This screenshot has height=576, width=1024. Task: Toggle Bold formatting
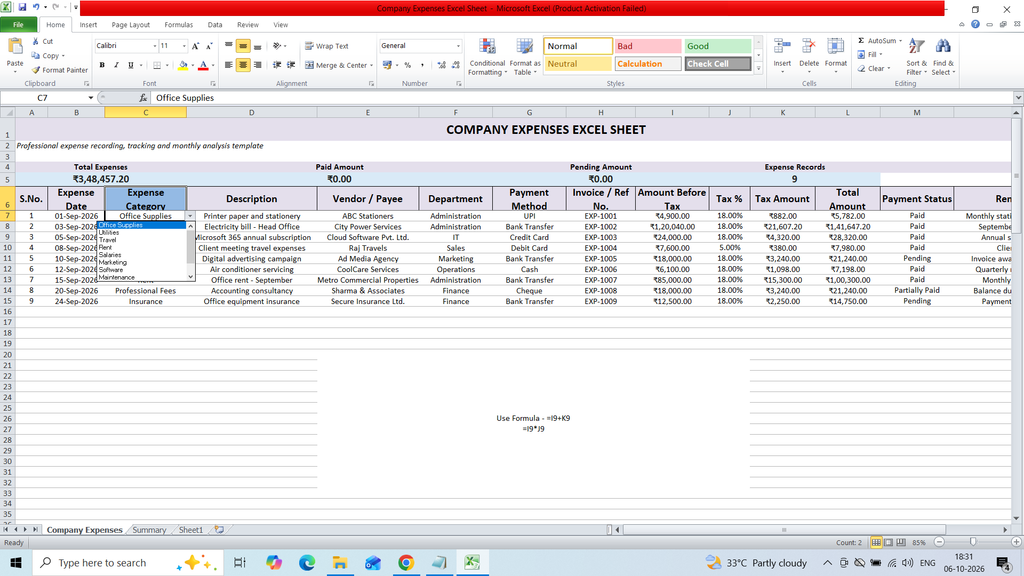pyautogui.click(x=102, y=65)
